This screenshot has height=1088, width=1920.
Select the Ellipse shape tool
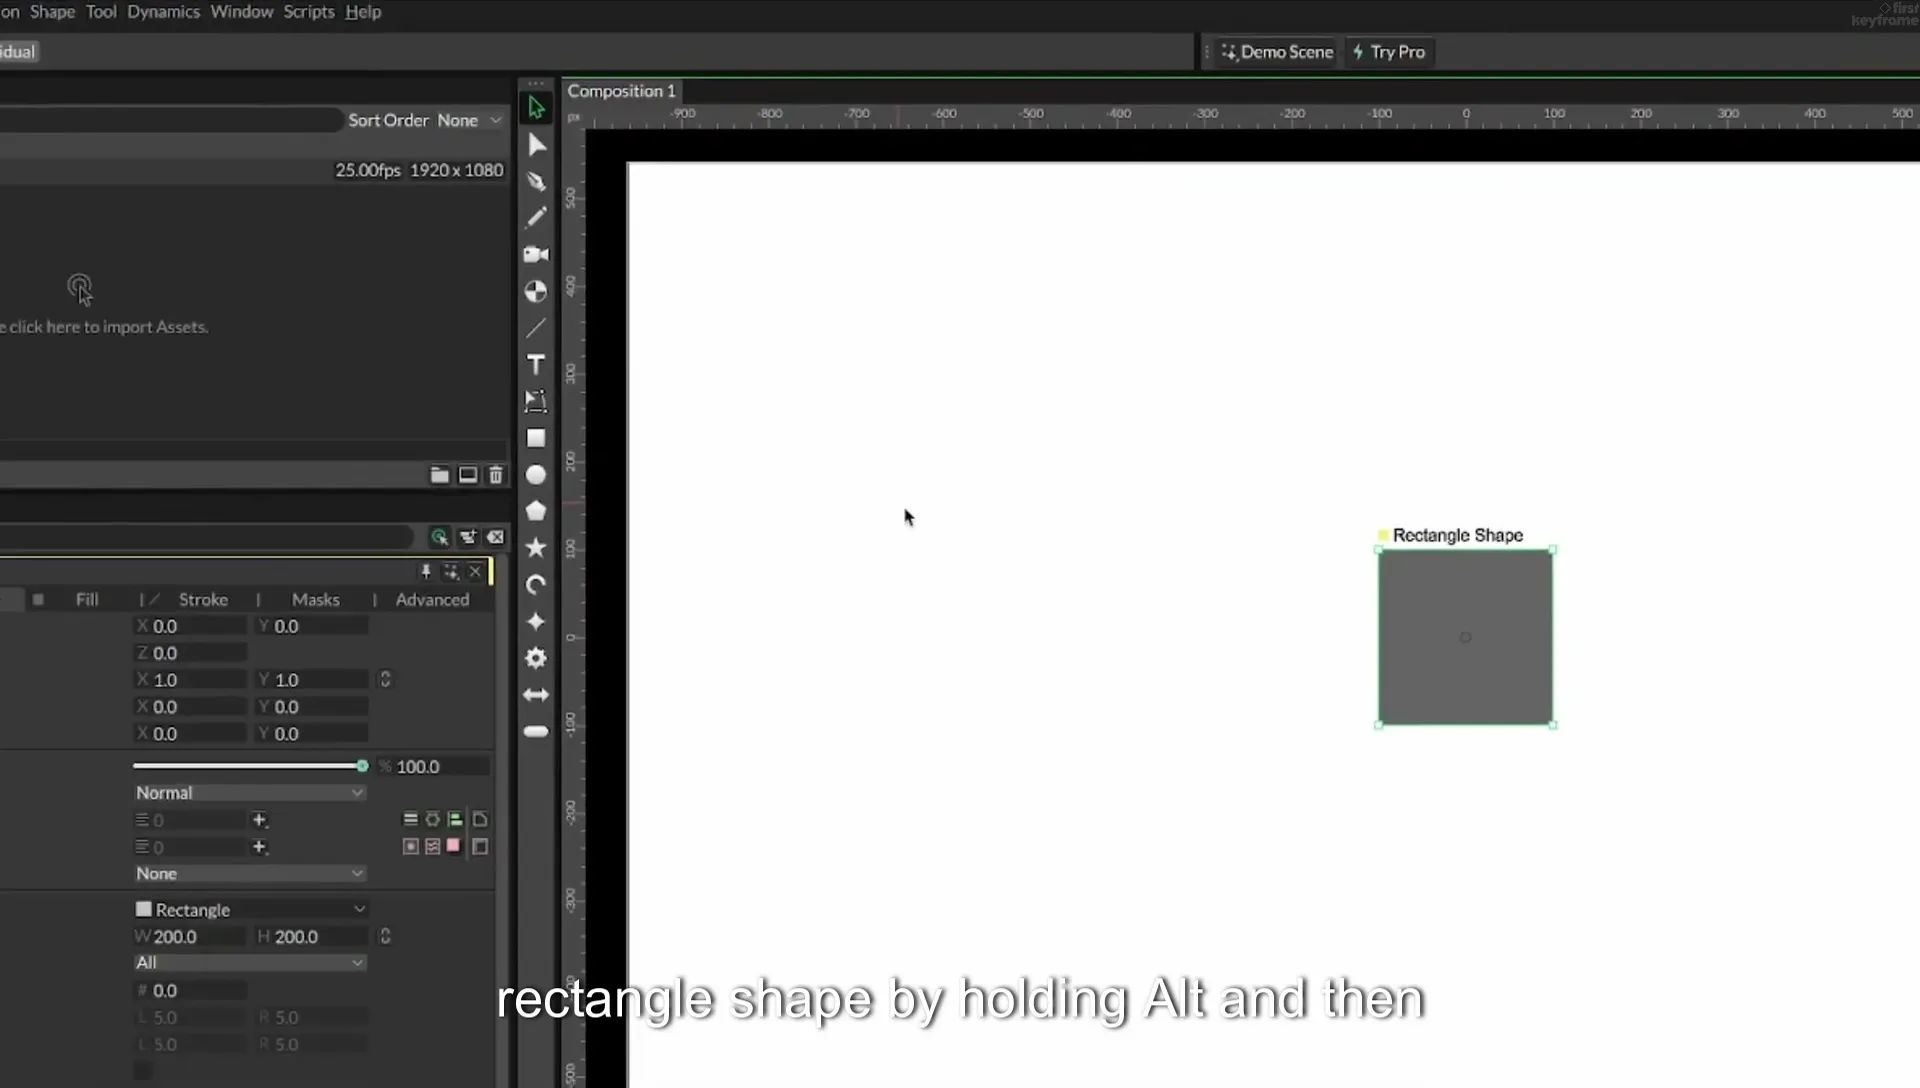[x=536, y=475]
